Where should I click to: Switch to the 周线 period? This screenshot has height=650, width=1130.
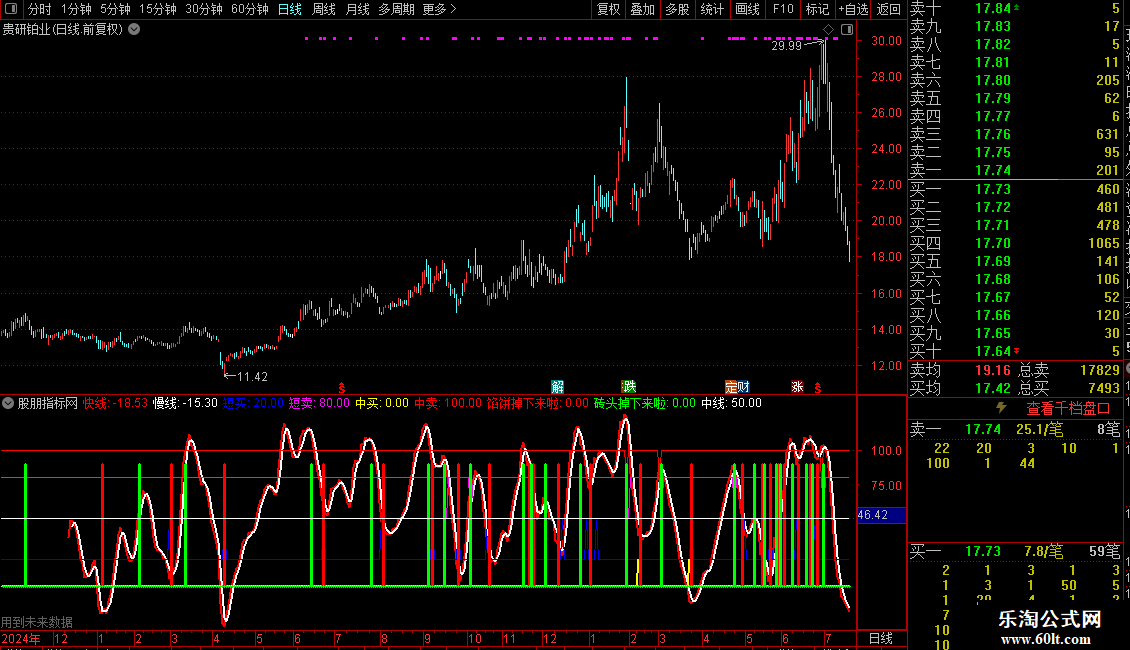(x=324, y=9)
